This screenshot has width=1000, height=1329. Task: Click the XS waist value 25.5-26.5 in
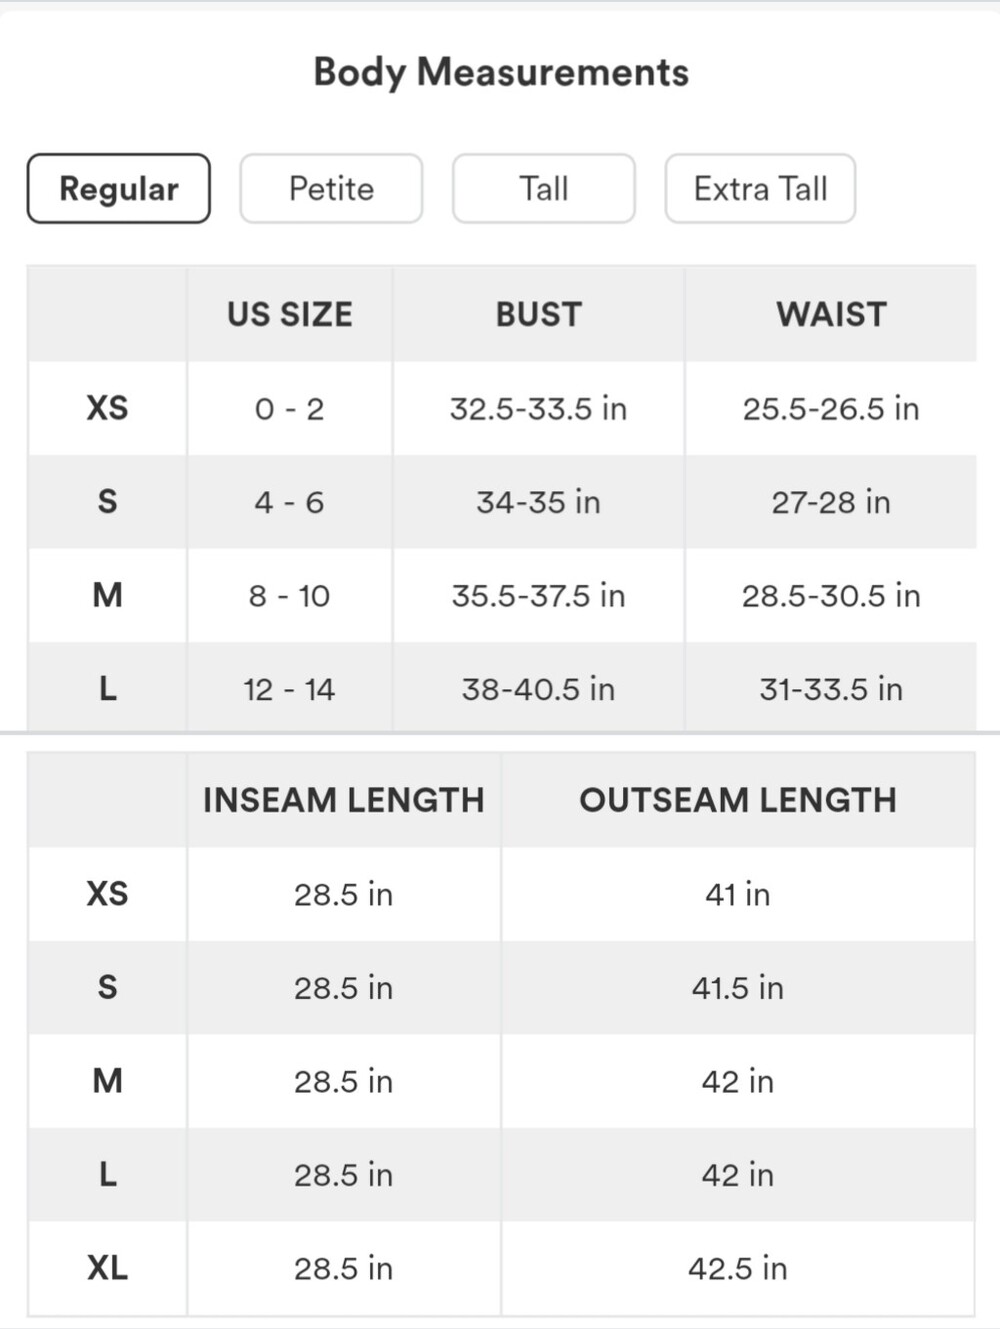[x=831, y=408]
